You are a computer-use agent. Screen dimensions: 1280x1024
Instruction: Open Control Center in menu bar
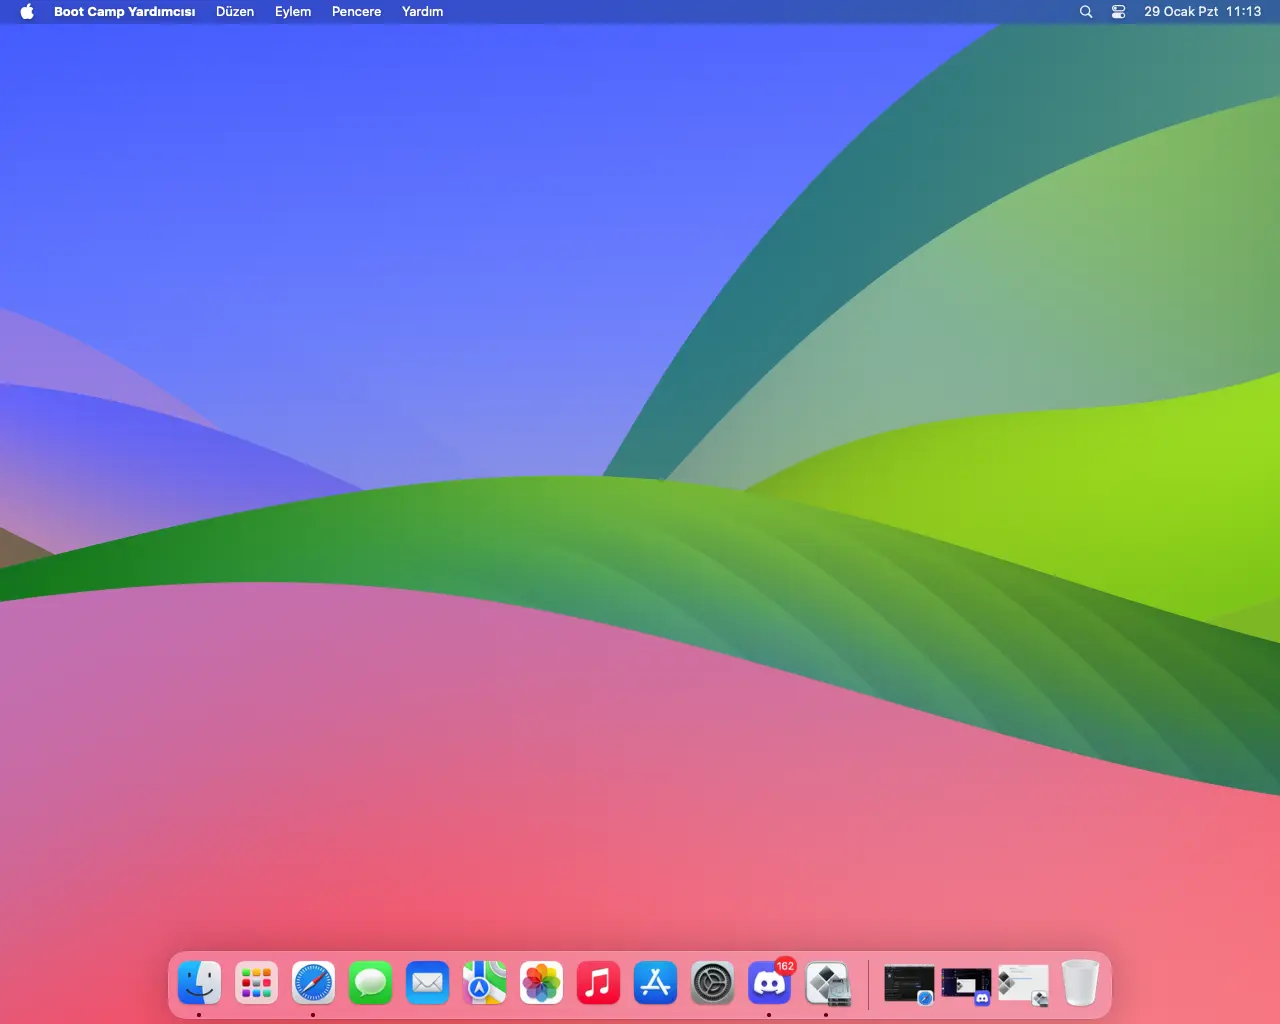[1119, 12]
